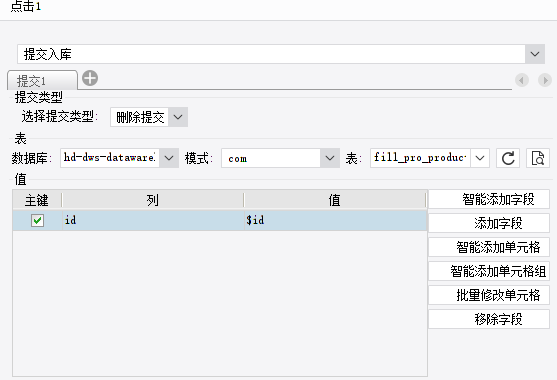Screen dimensions: 557x380
Task: Select the id column cell
Action: pos(153,220)
